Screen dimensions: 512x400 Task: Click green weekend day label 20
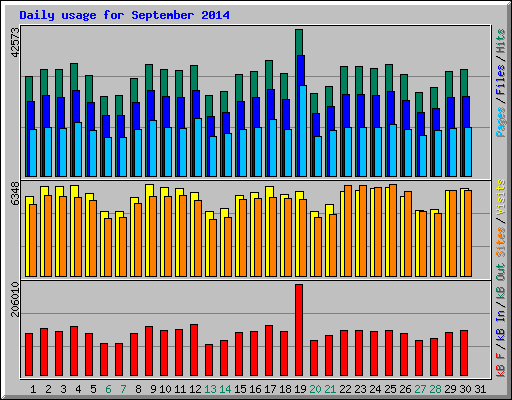315,389
